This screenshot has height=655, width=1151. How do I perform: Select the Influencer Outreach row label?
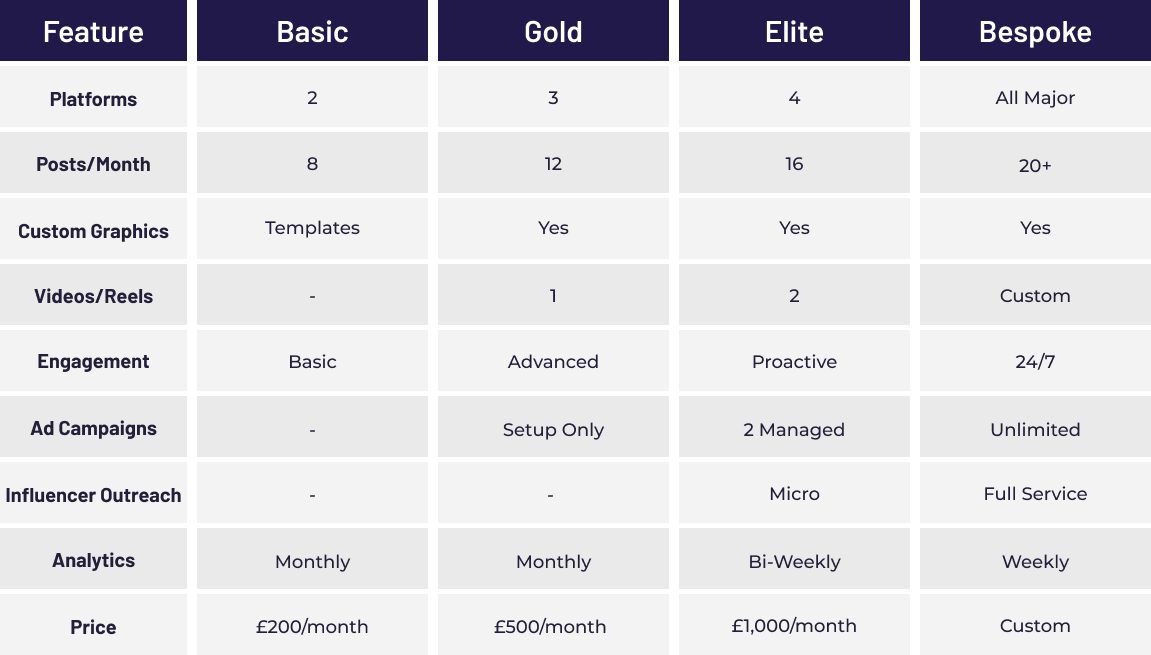(93, 493)
